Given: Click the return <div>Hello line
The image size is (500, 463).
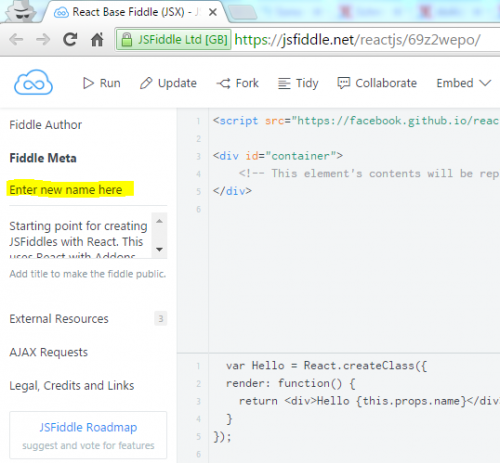Looking at the screenshot, I should pyautogui.click(x=369, y=401).
